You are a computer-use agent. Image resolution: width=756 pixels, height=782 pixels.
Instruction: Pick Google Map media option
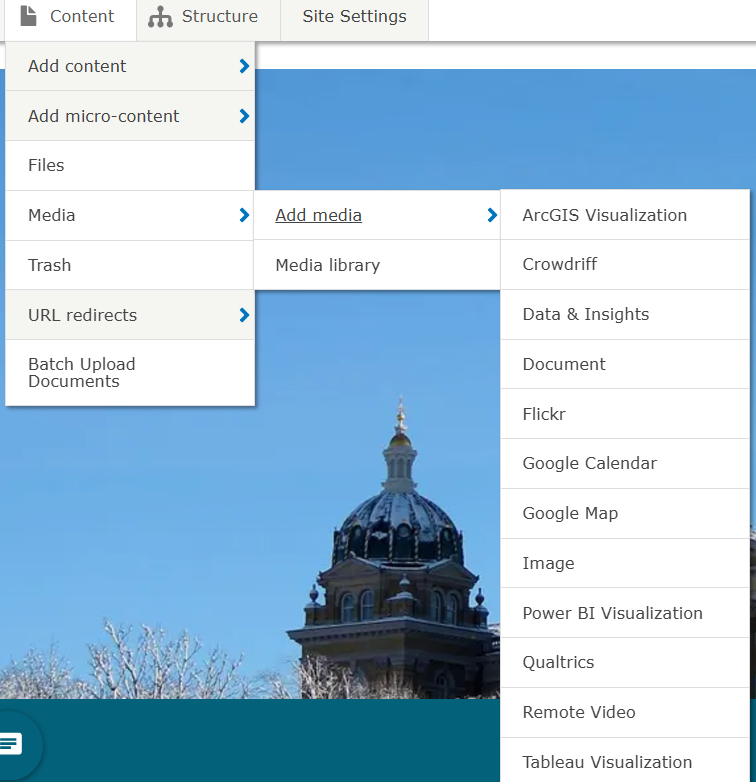point(570,513)
